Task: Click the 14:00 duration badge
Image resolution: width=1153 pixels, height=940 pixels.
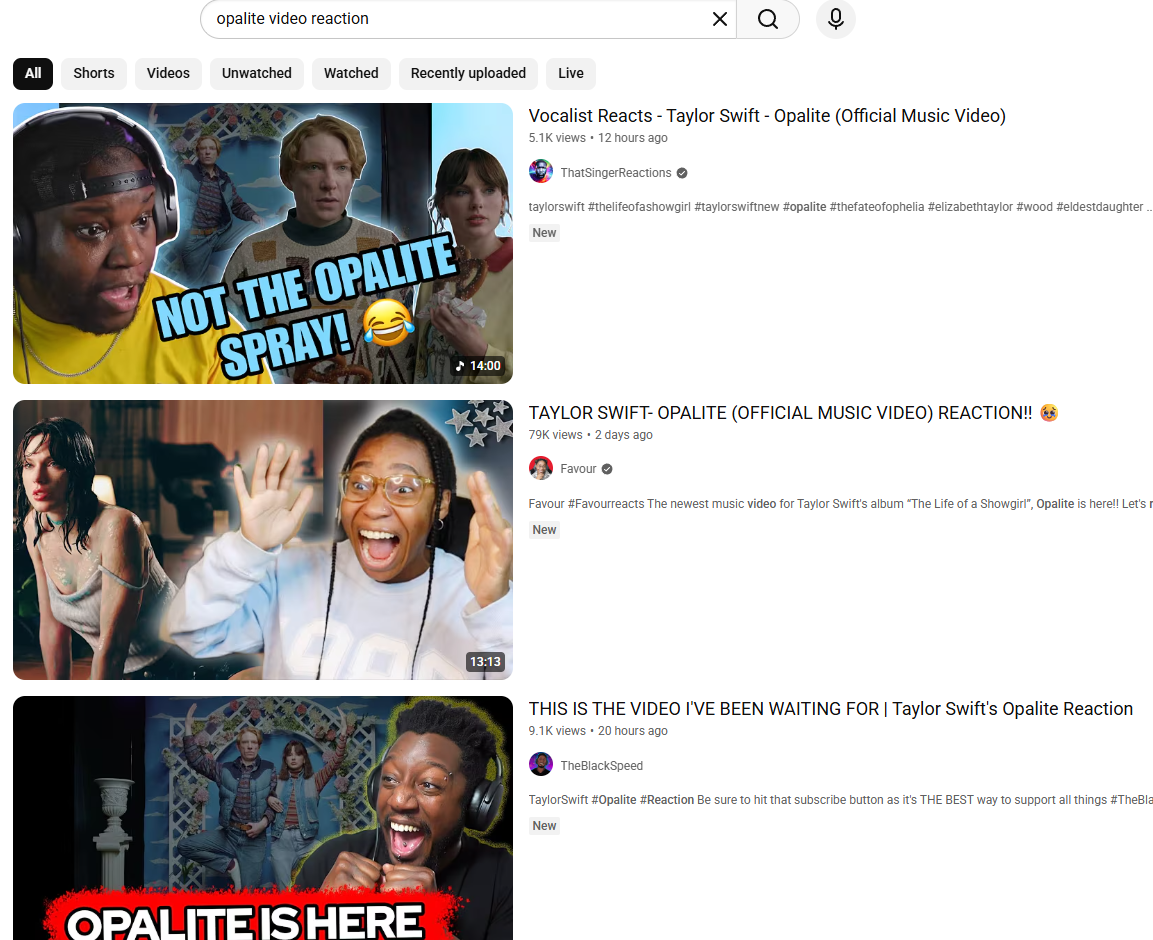Action: point(478,366)
